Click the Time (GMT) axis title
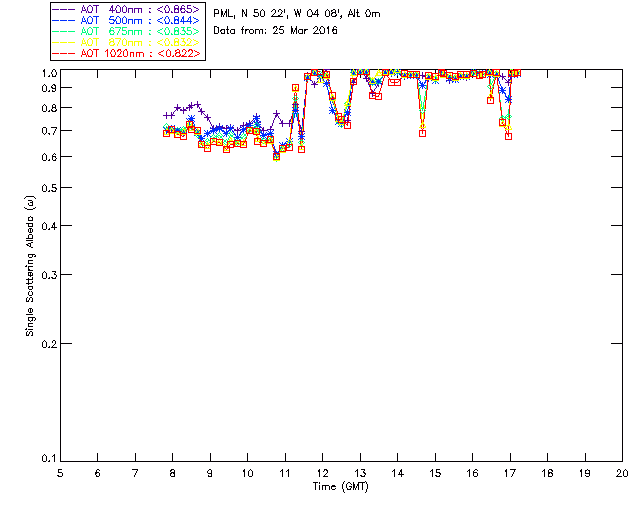This screenshot has width=640, height=512. [341, 487]
